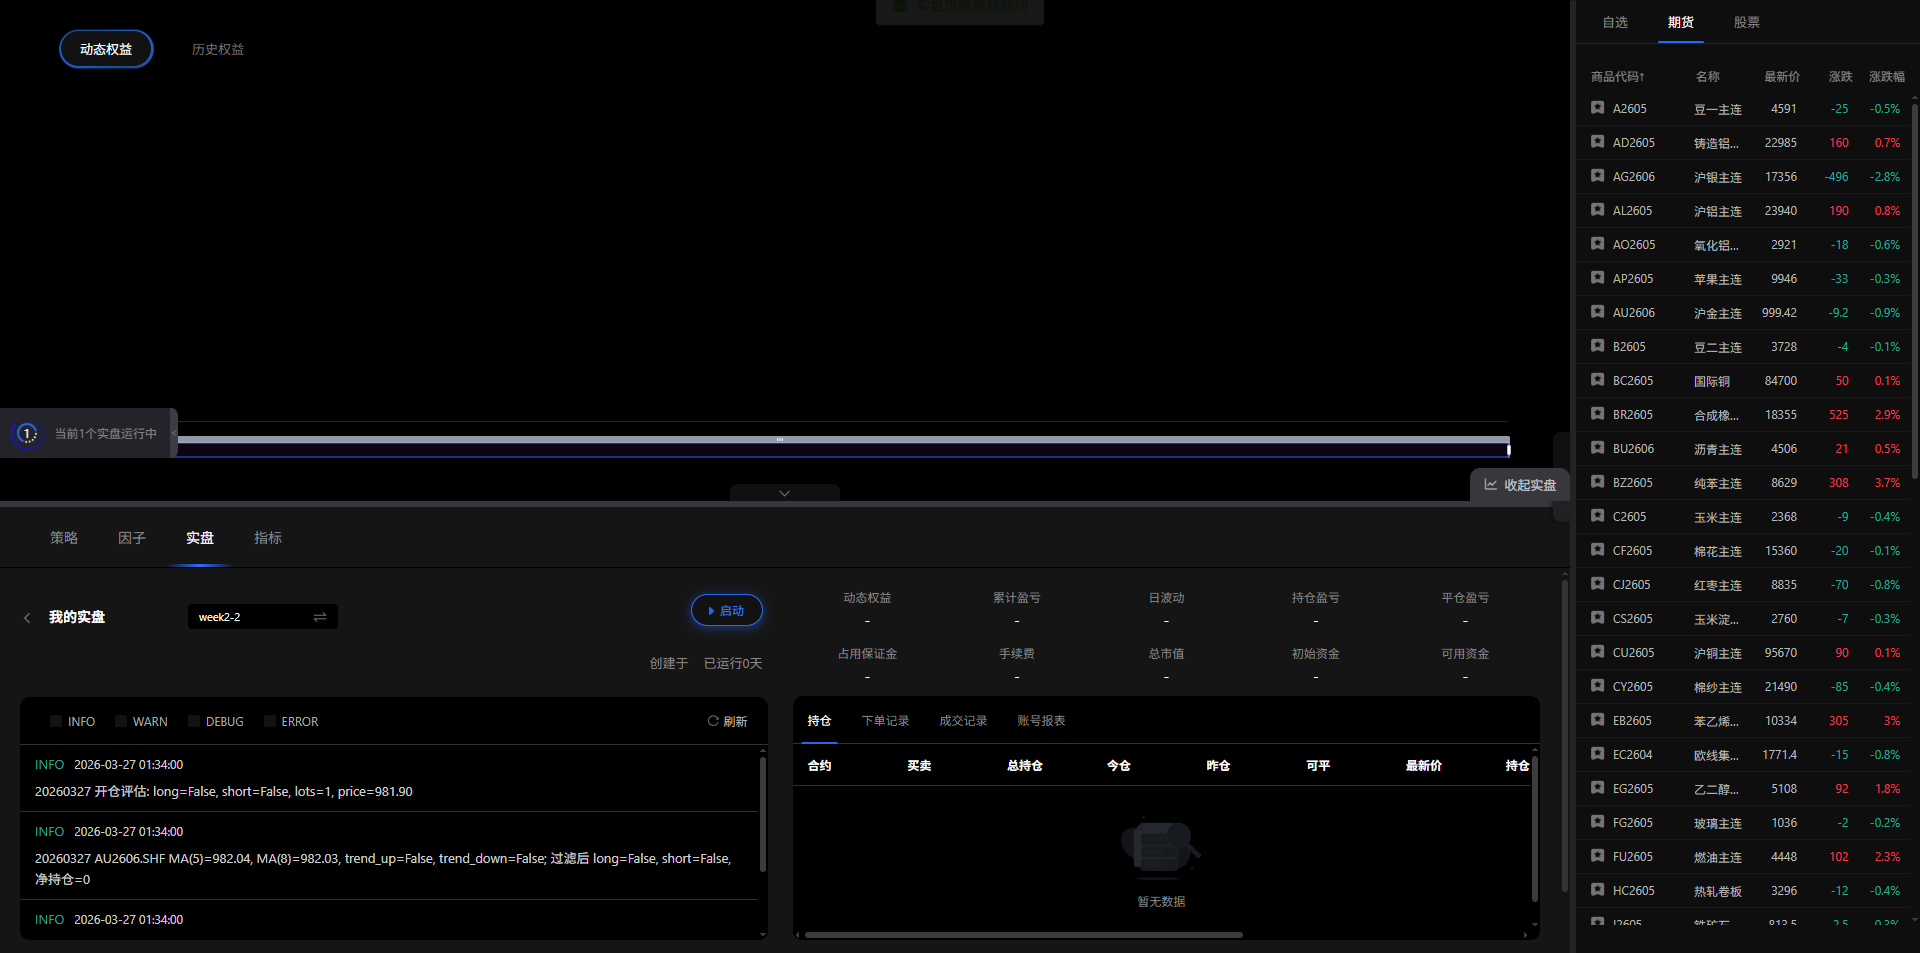
Task: Click the back arrow beside 我的实盘
Action: (27, 618)
